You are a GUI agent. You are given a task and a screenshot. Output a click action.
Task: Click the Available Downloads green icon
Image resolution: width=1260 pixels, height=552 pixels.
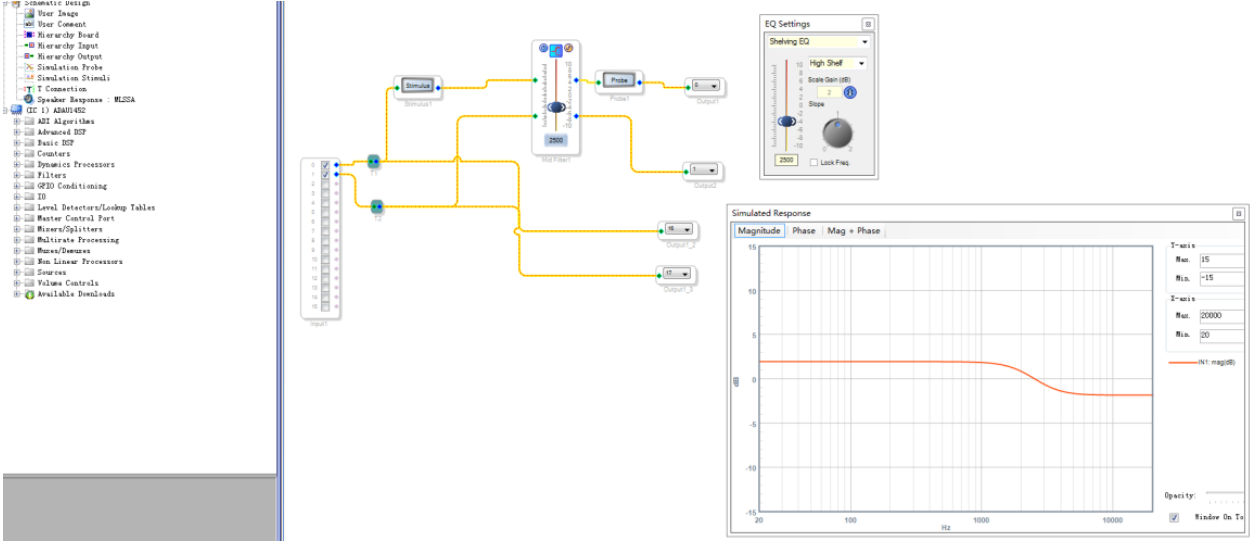[29, 294]
